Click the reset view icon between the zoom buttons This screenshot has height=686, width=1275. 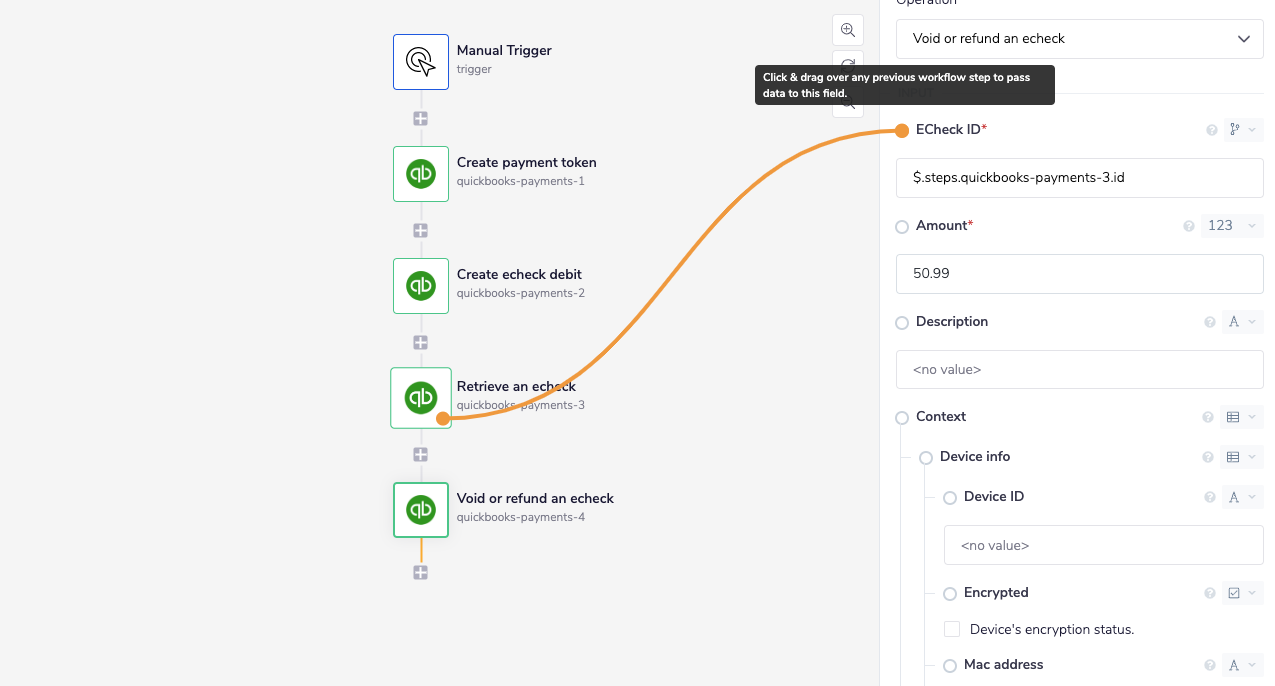[x=847, y=65]
